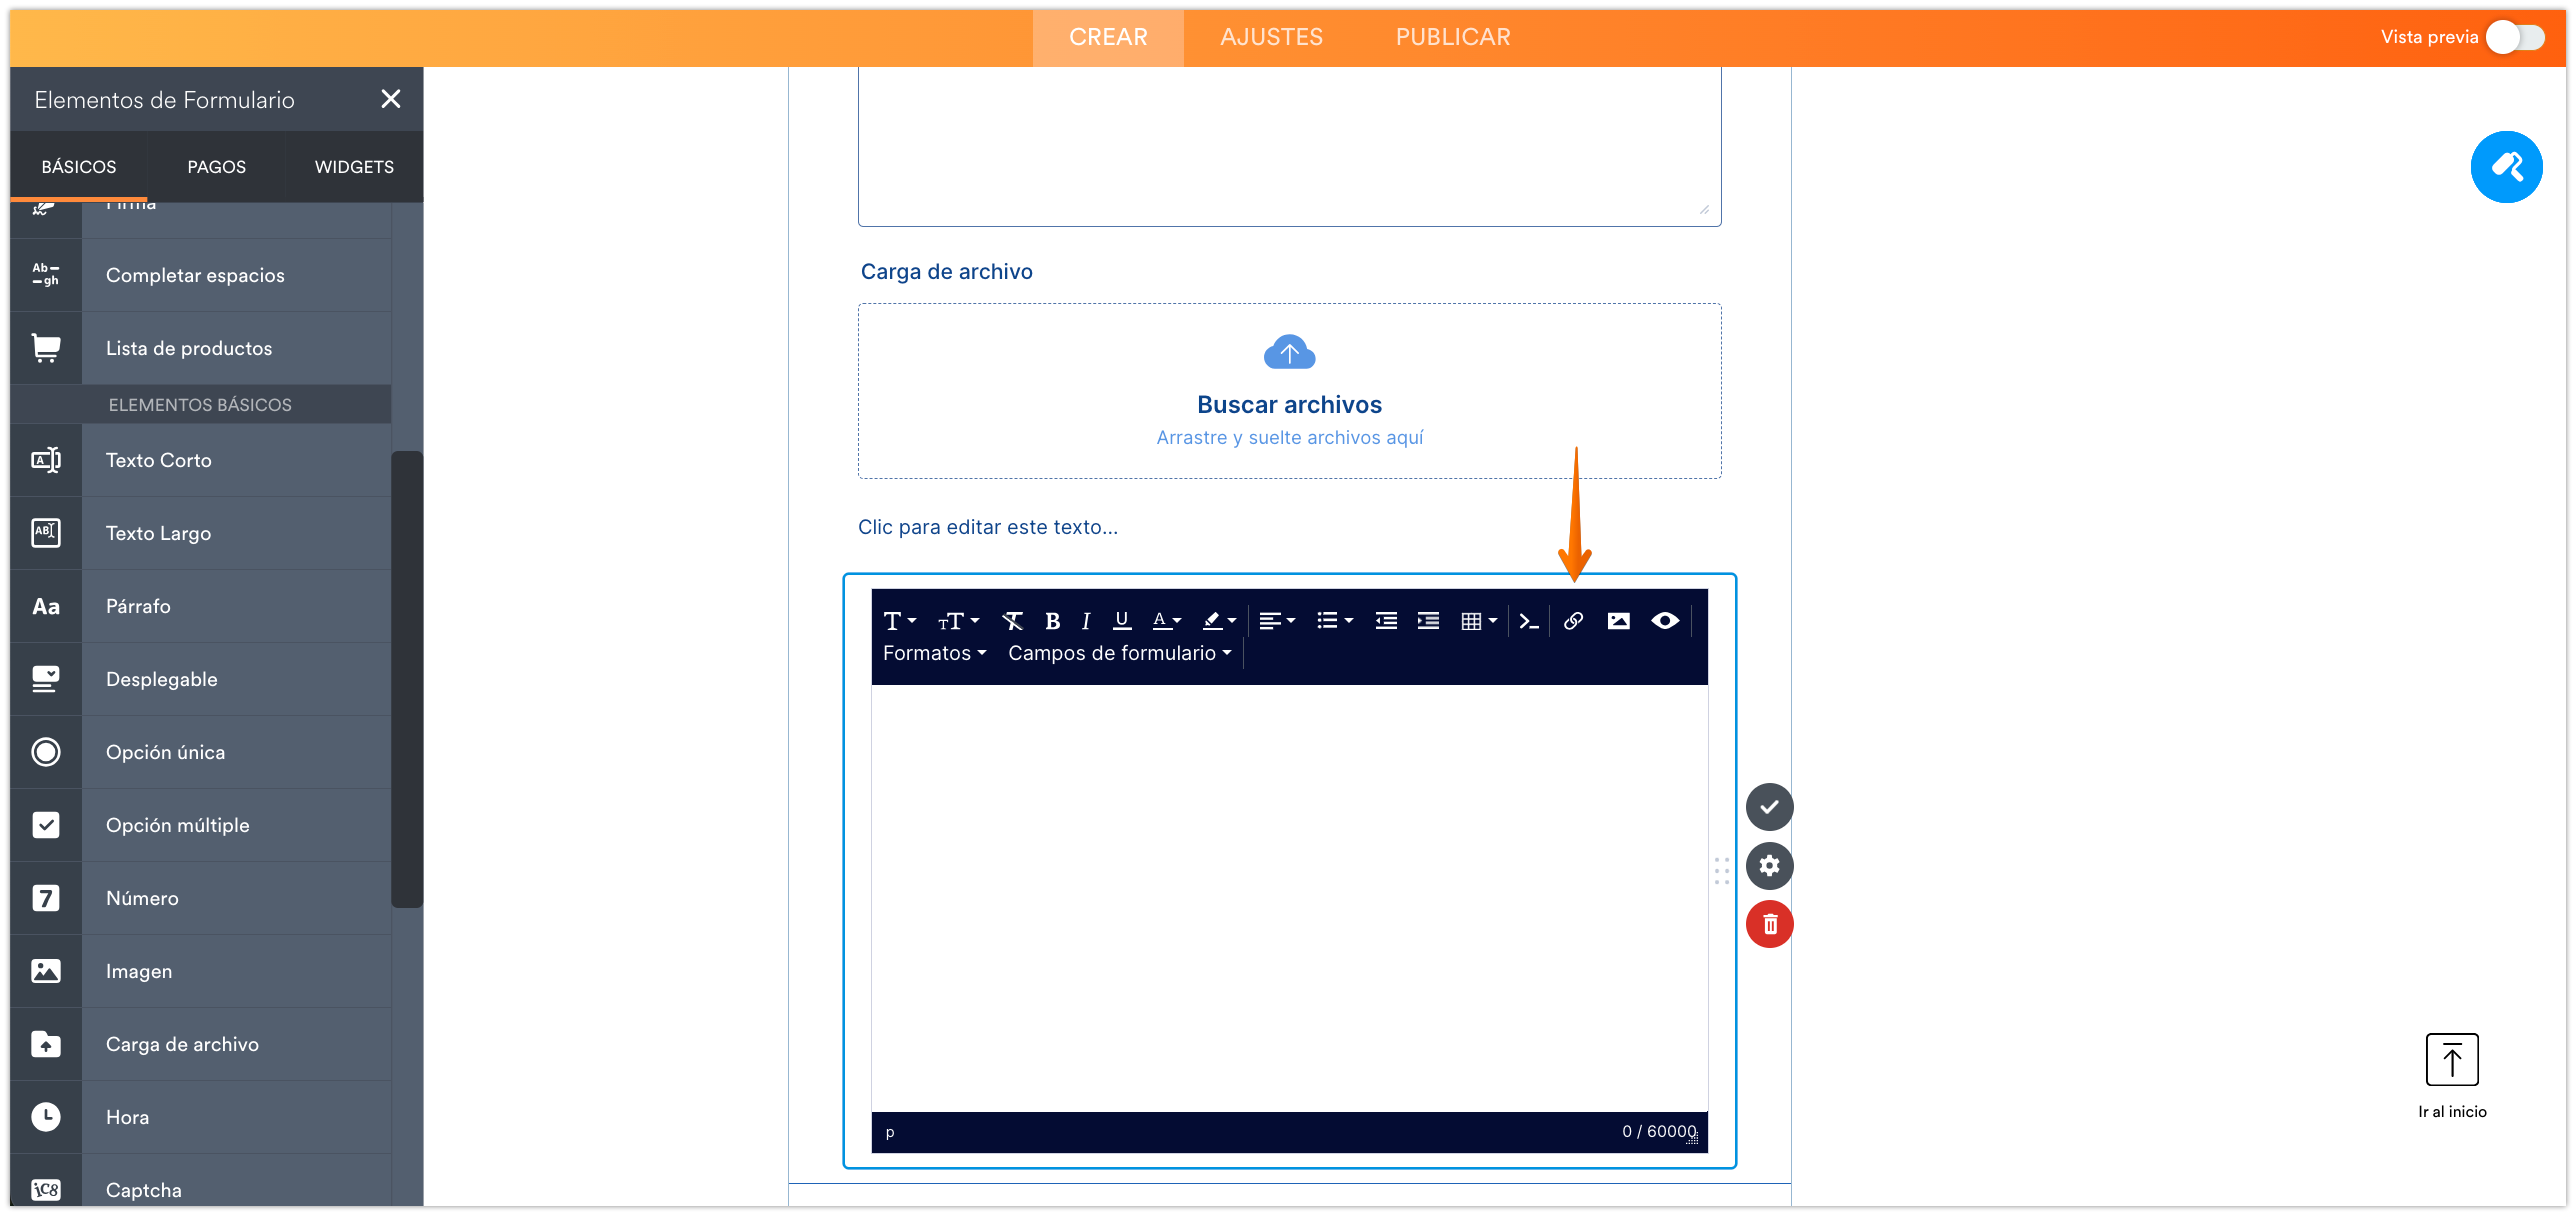Viewport: 2576px width, 1216px height.
Task: Toggle Italic in editor toolbar
Action: (x=1085, y=621)
